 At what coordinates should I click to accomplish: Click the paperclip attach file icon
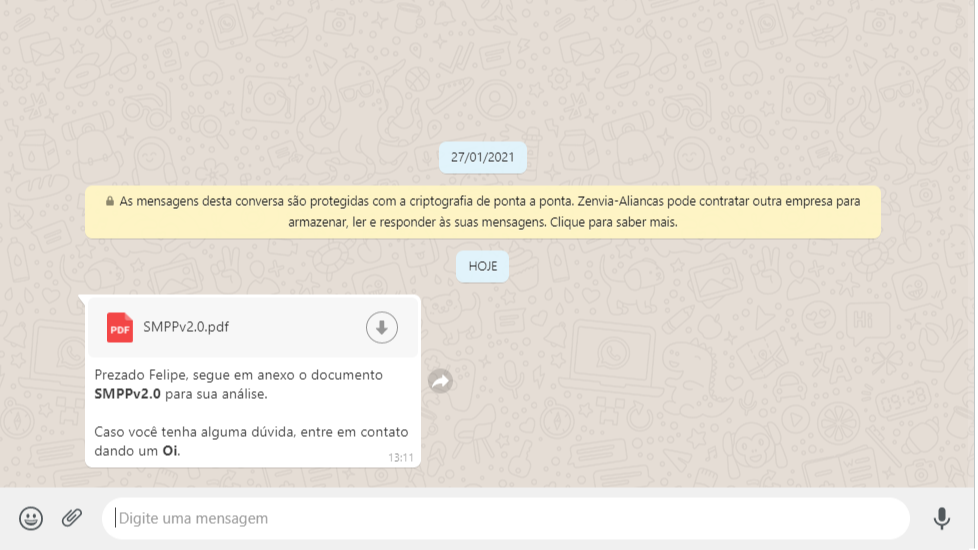[x=72, y=518]
